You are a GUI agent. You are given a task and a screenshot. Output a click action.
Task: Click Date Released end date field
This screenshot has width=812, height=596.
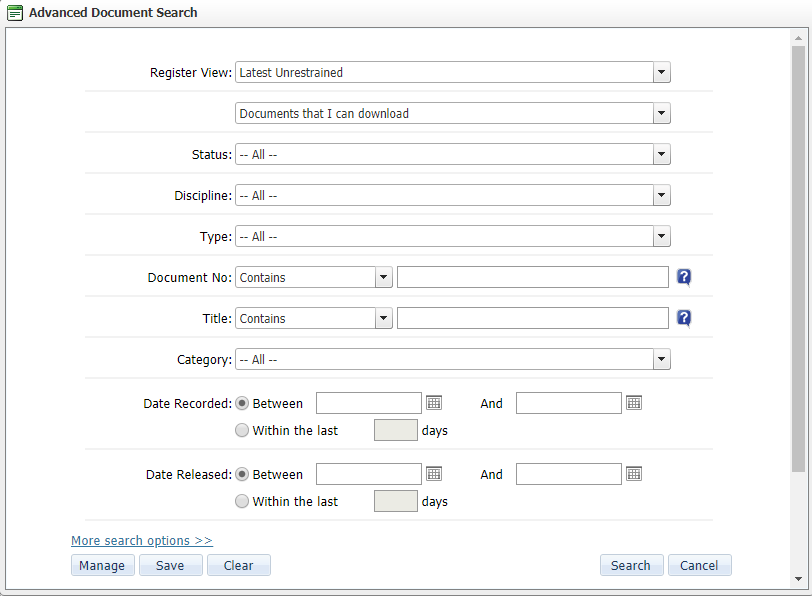click(x=569, y=474)
